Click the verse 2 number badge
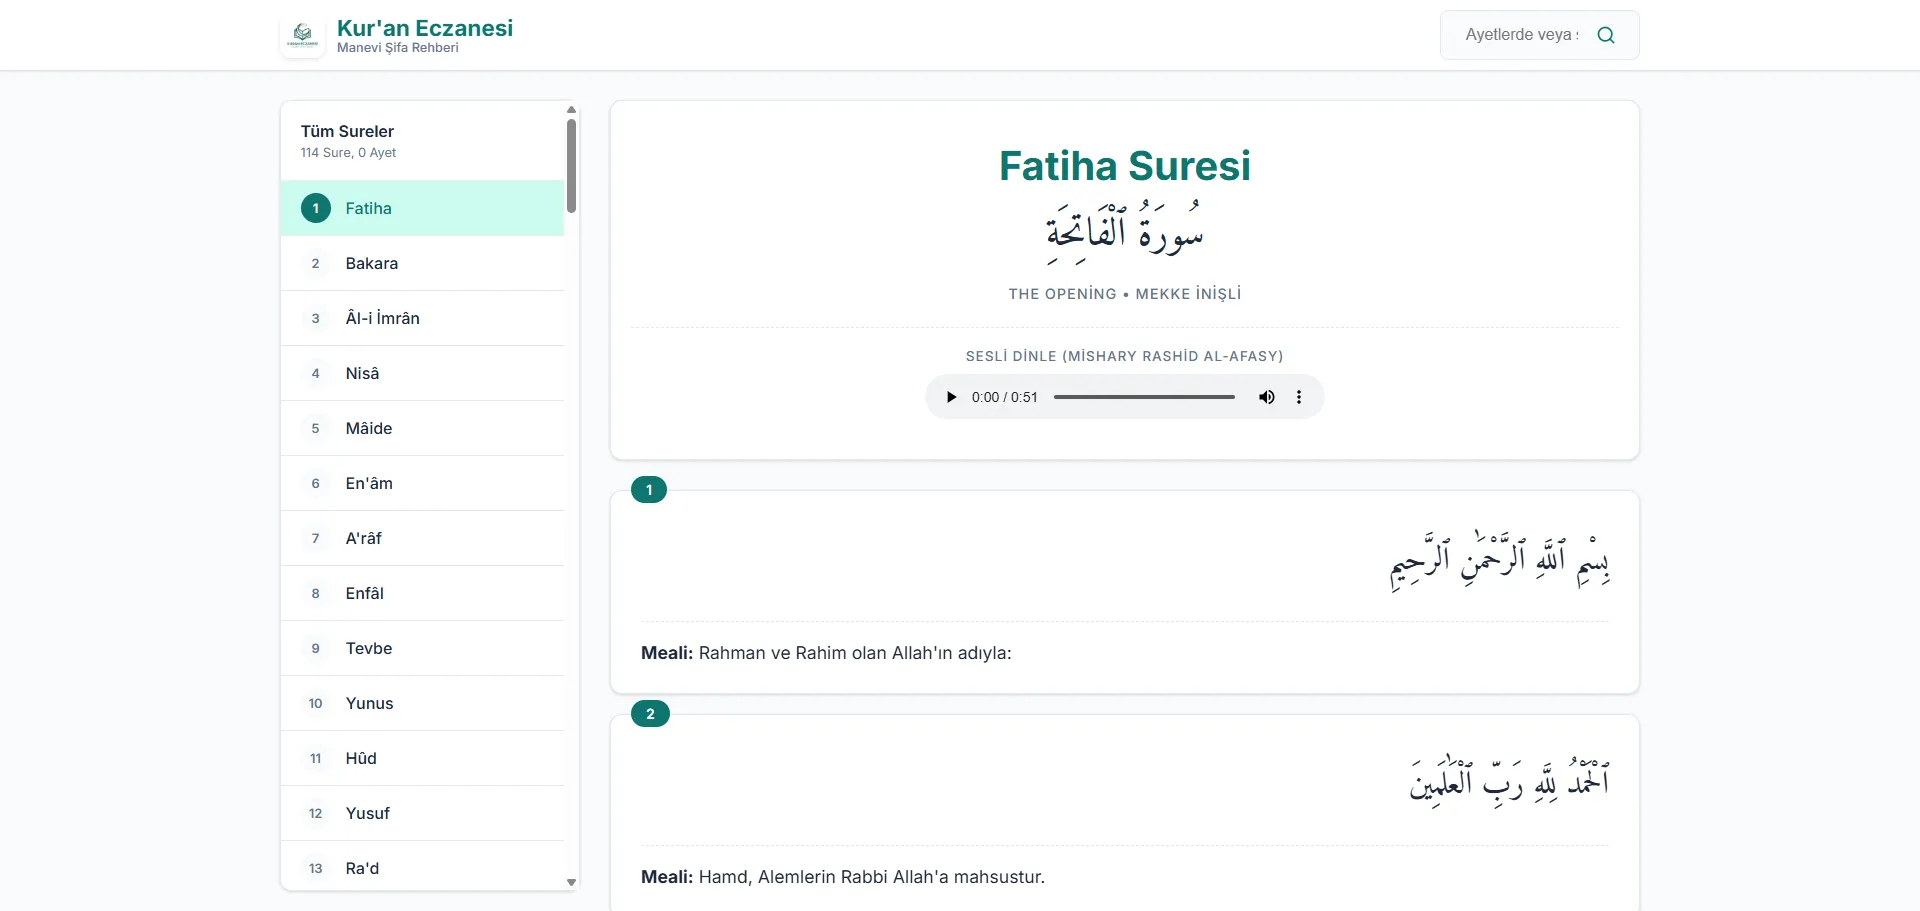This screenshot has height=911, width=1920. 650,714
